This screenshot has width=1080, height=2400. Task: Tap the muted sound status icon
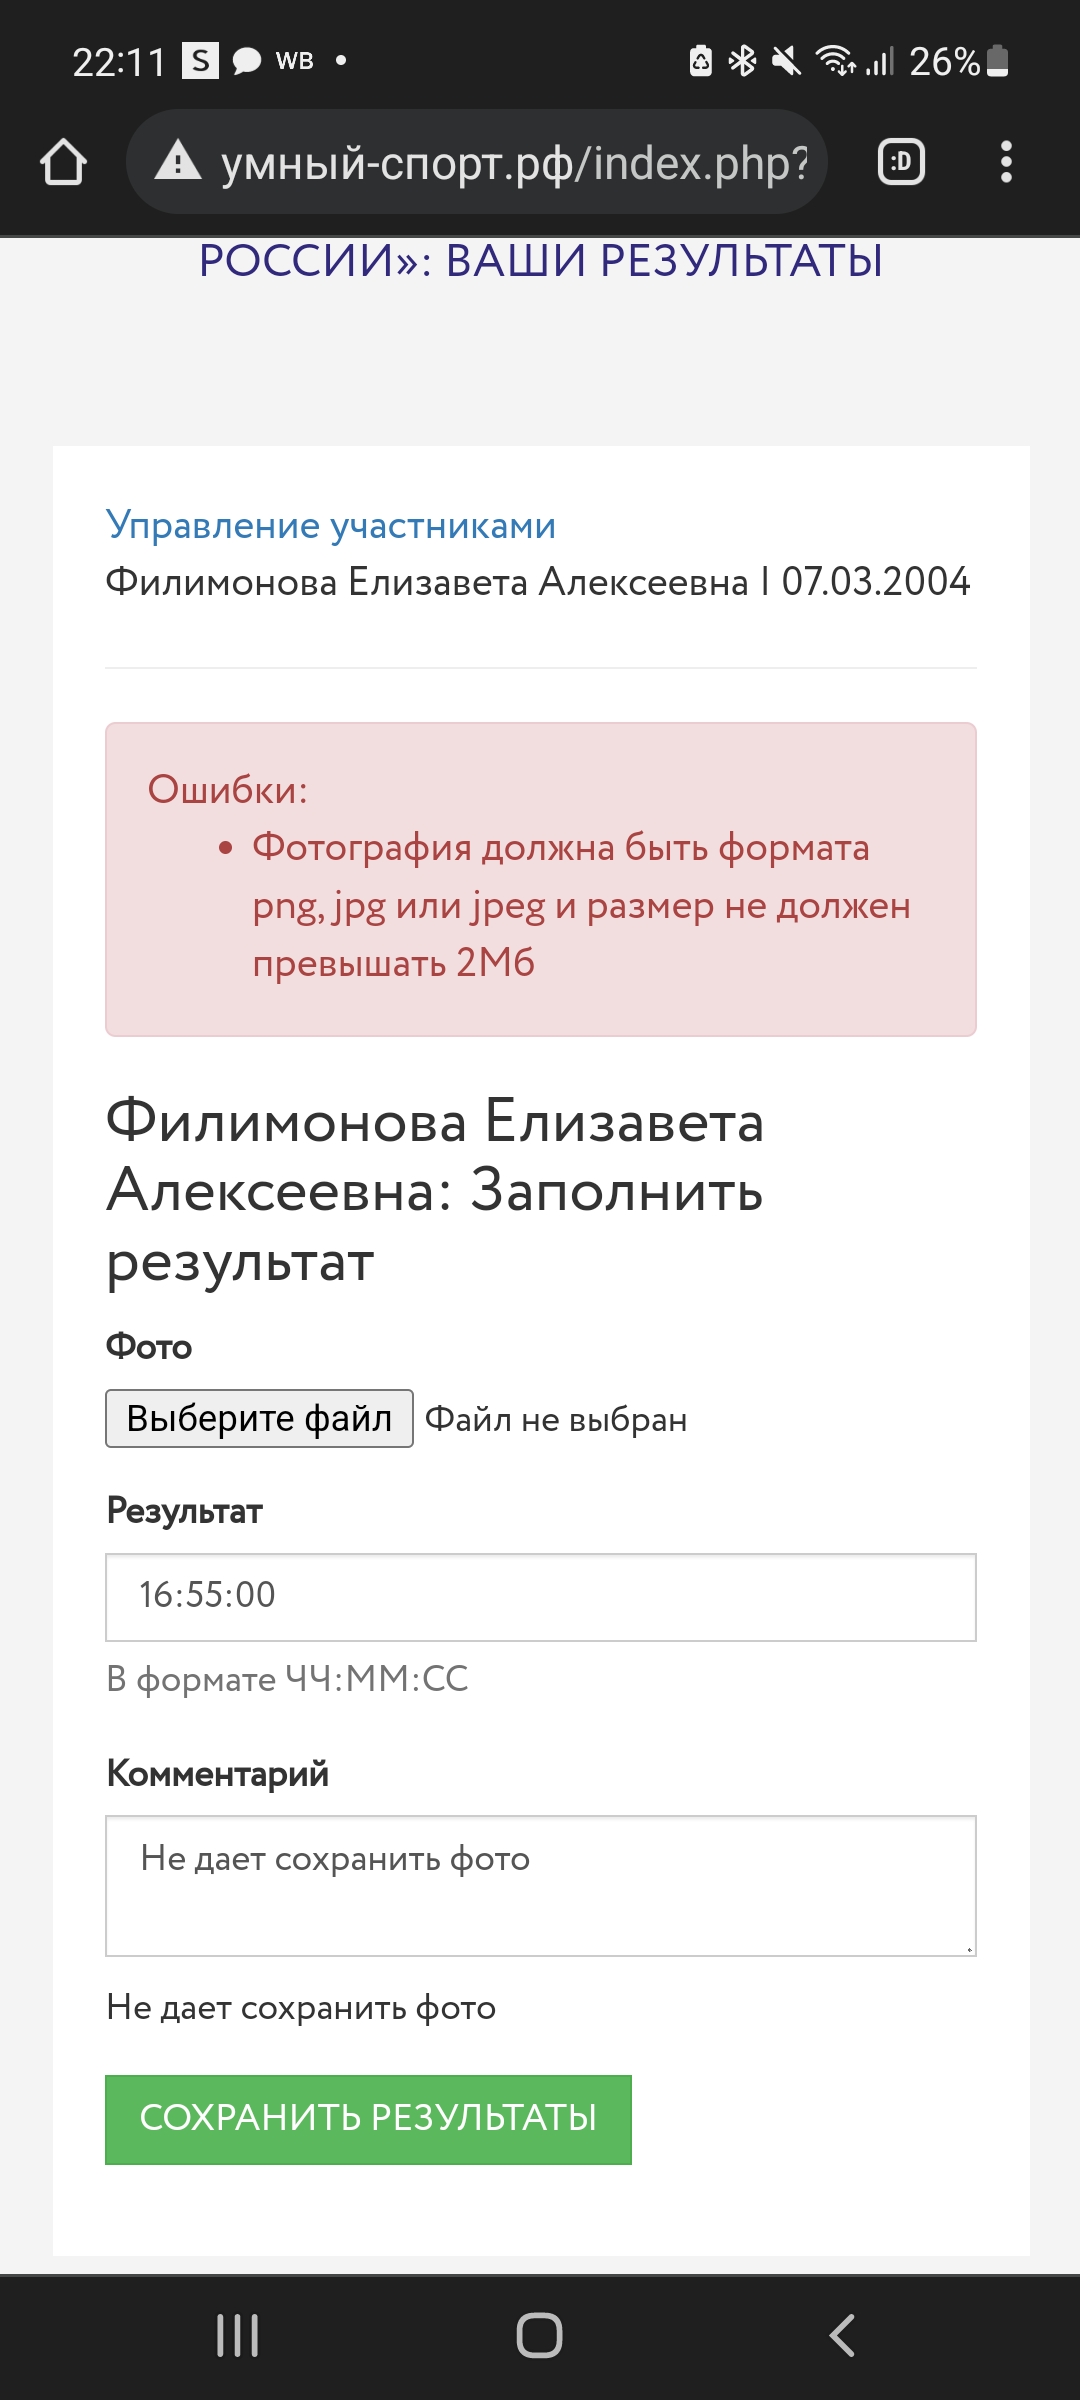787,61
